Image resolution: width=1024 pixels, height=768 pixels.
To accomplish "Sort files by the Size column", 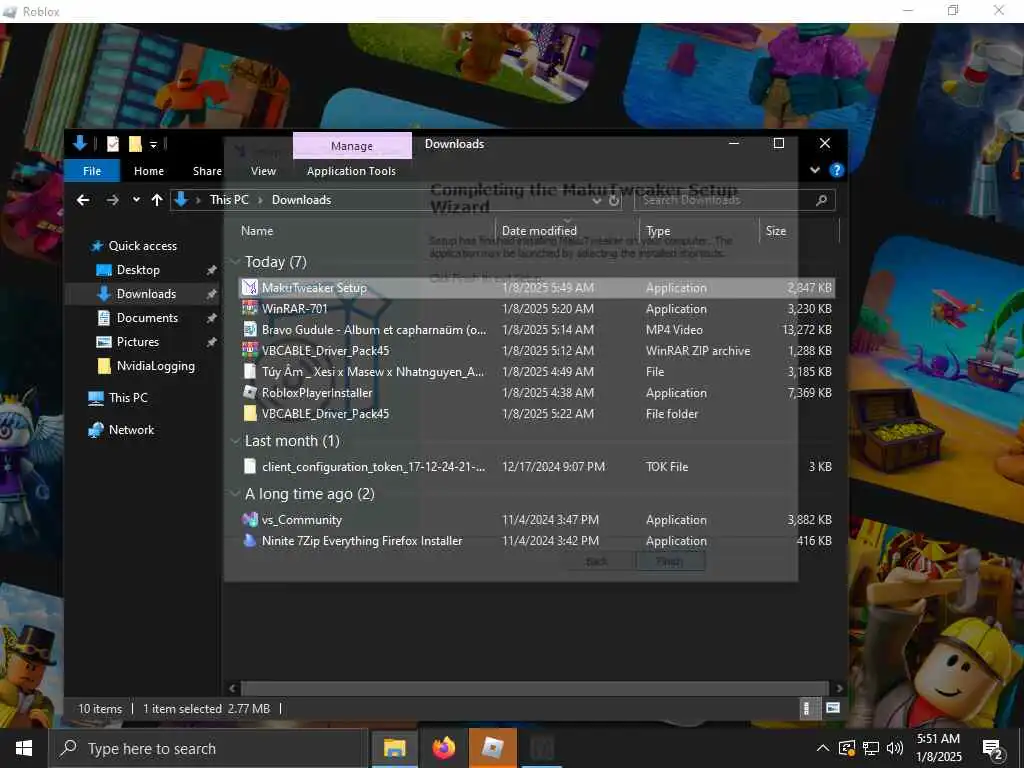I will coord(776,231).
